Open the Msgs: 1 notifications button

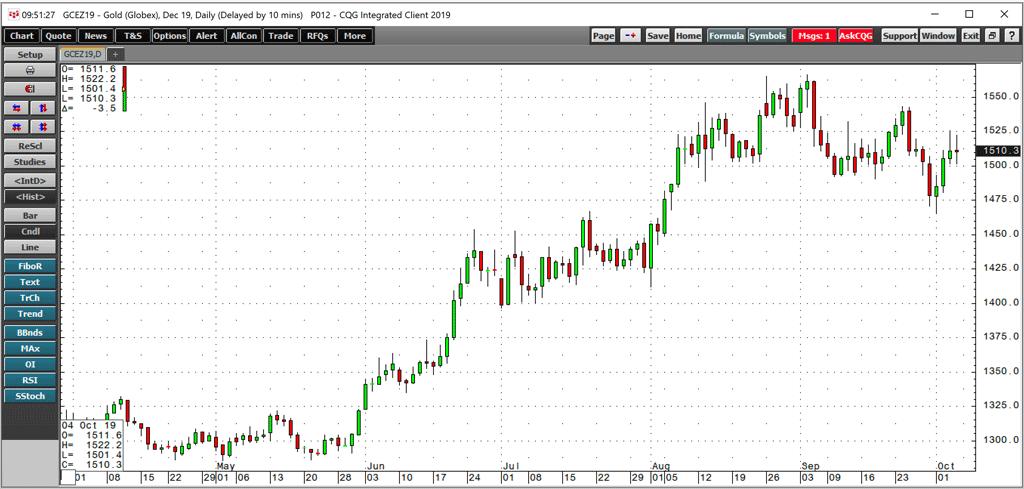(814, 36)
